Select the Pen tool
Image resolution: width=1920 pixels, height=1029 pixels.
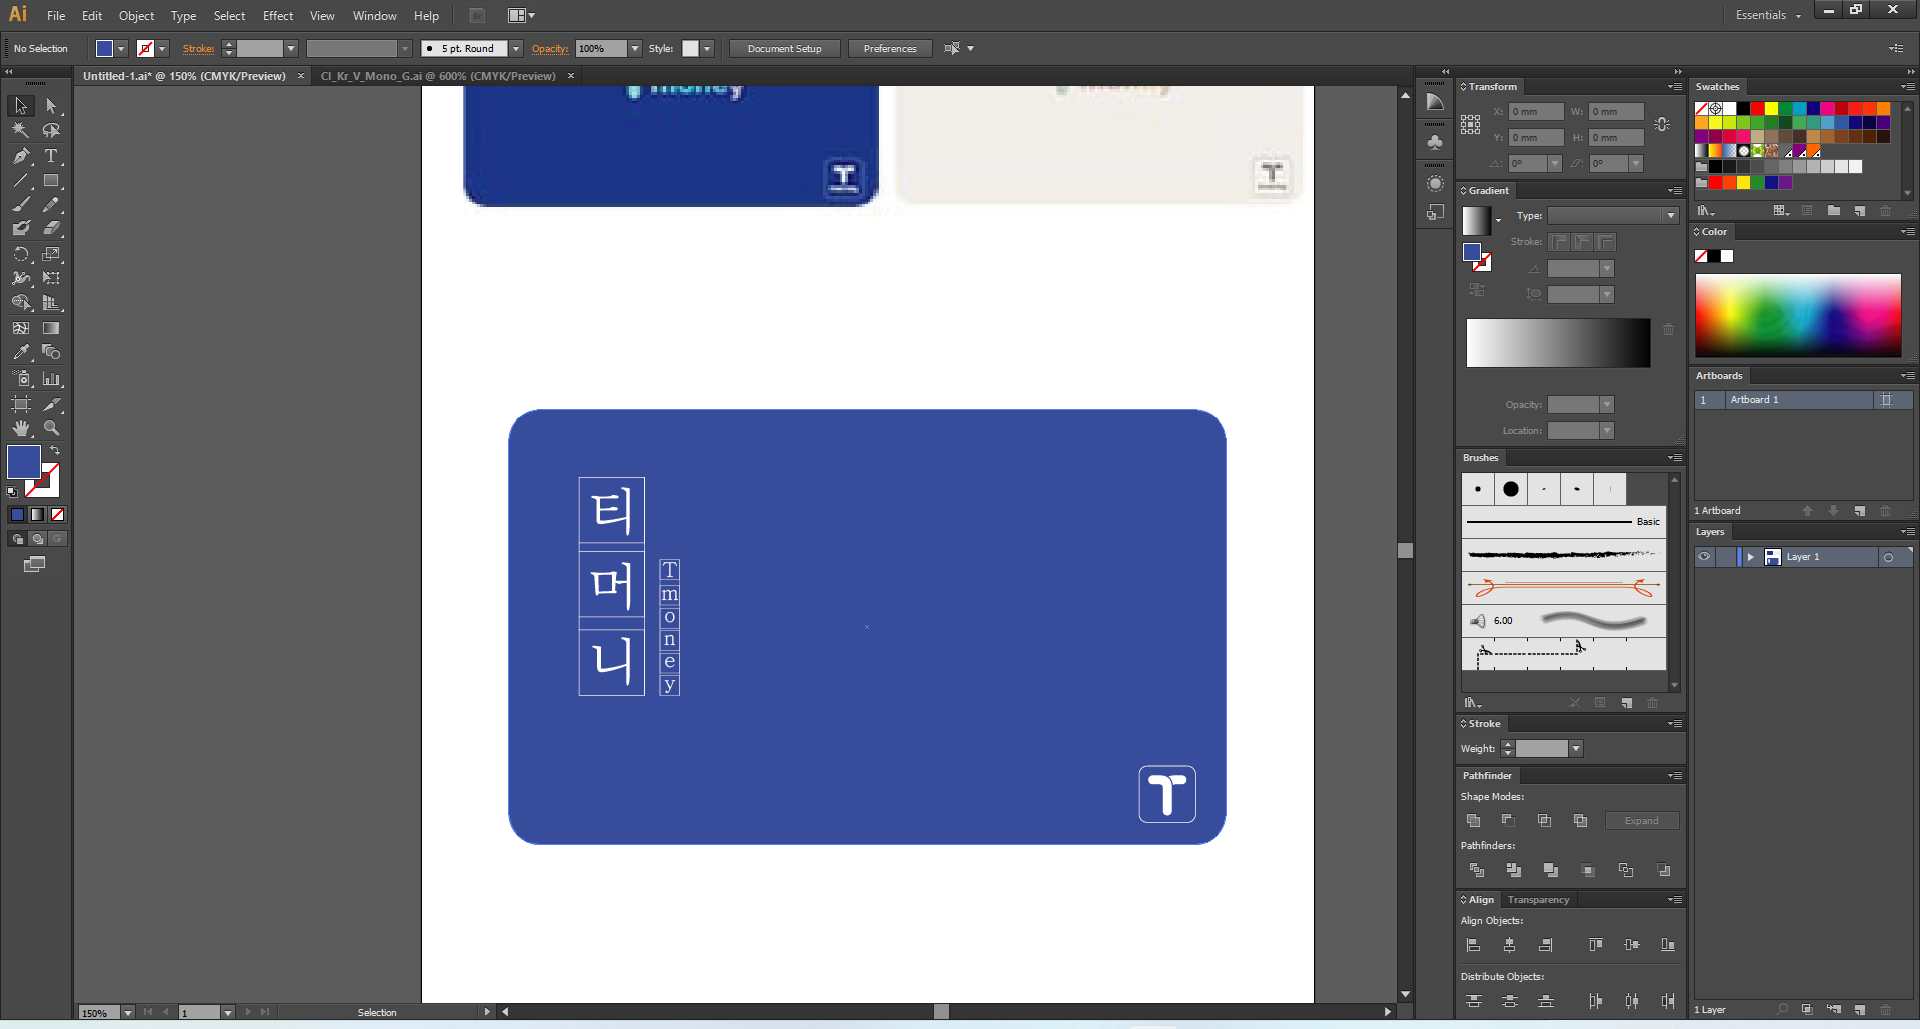[21, 156]
